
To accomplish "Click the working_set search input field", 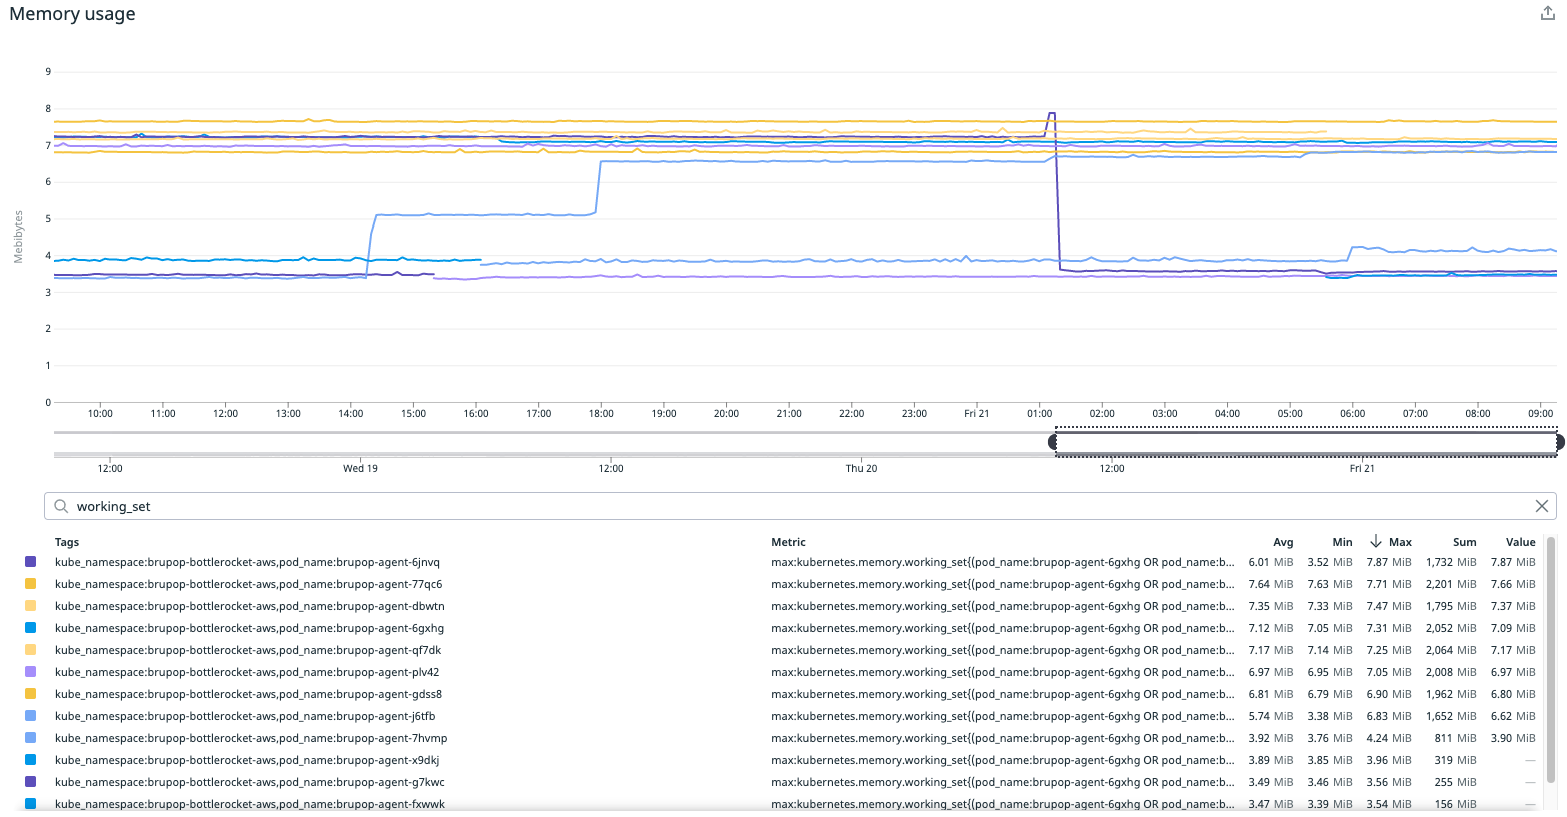I will tap(800, 506).
